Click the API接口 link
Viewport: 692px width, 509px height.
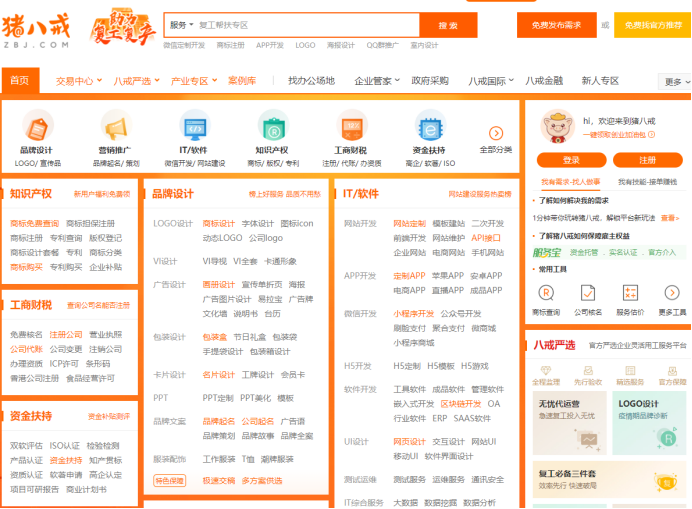point(486,238)
